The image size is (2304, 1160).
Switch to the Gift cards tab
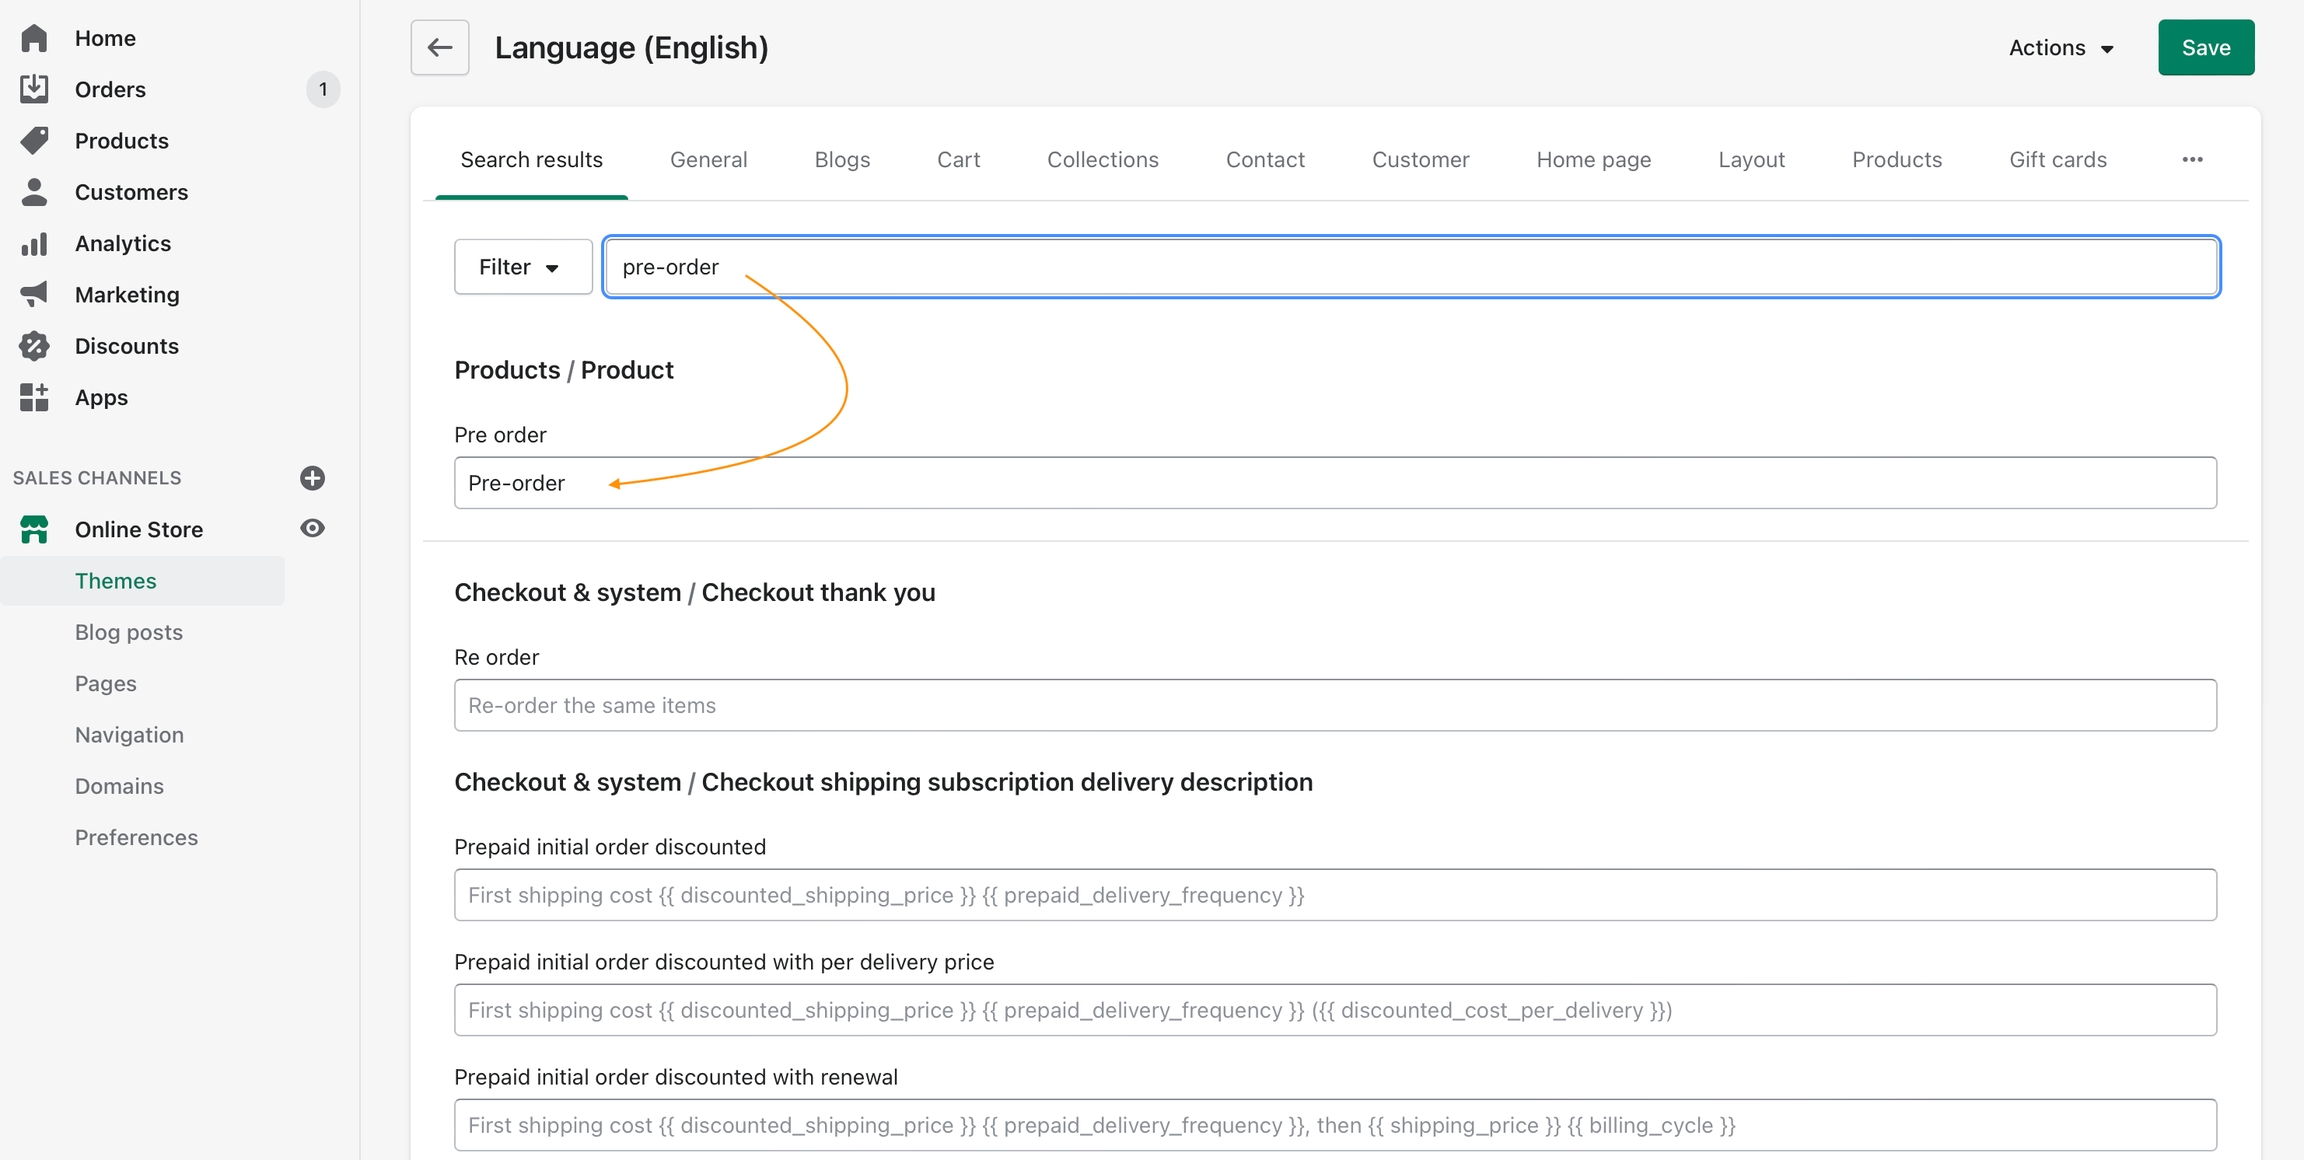point(2057,160)
